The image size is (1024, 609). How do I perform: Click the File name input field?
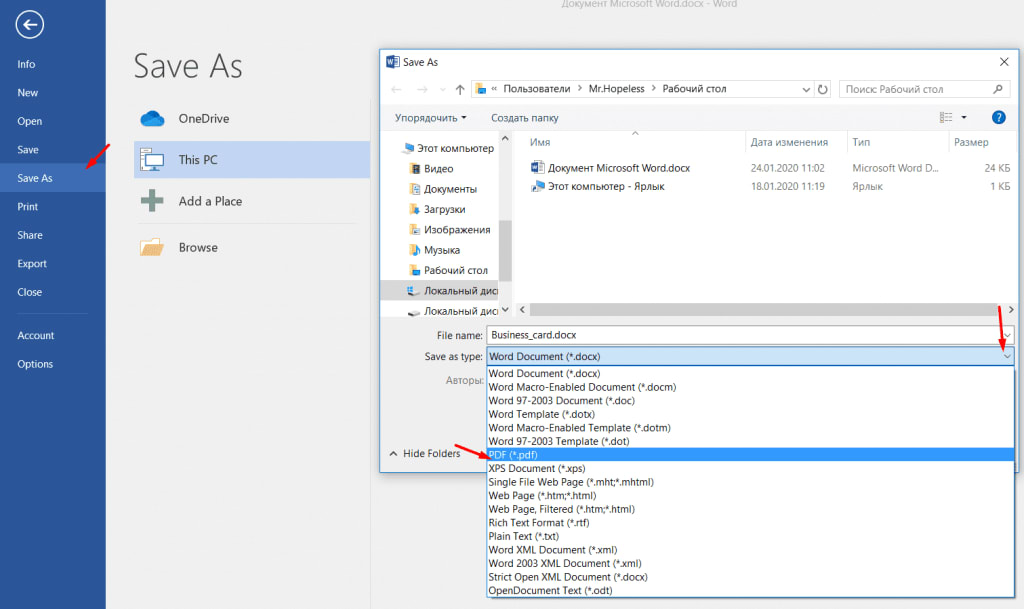coord(744,336)
